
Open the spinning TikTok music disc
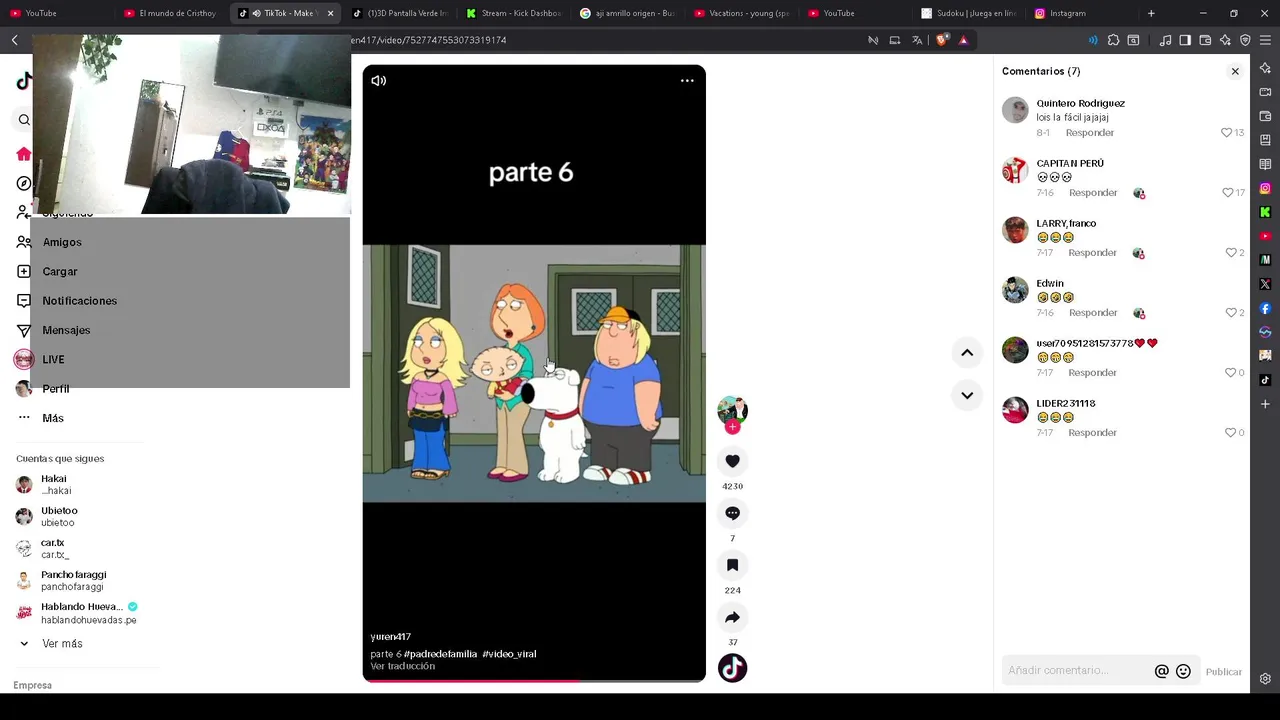732,668
